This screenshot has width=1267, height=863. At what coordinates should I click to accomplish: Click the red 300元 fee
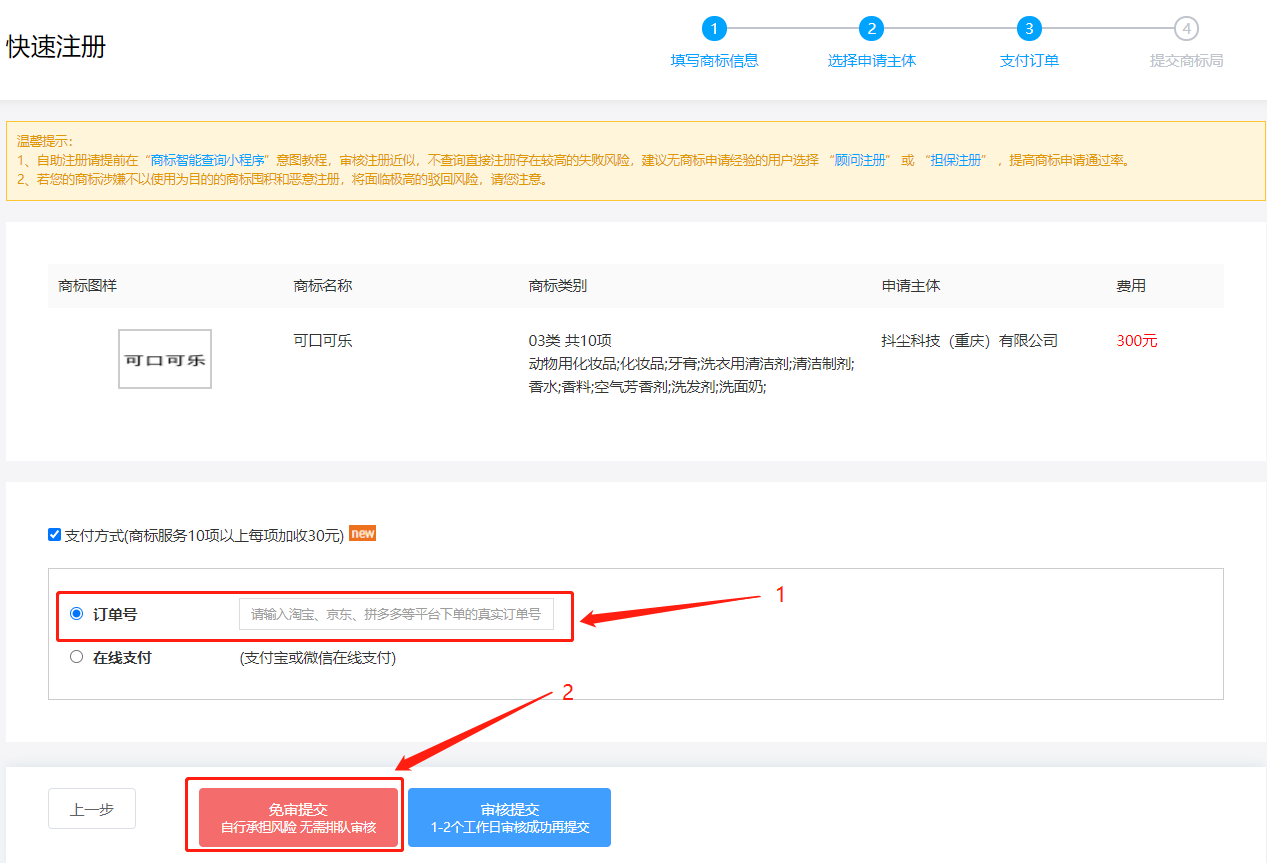(x=1137, y=340)
